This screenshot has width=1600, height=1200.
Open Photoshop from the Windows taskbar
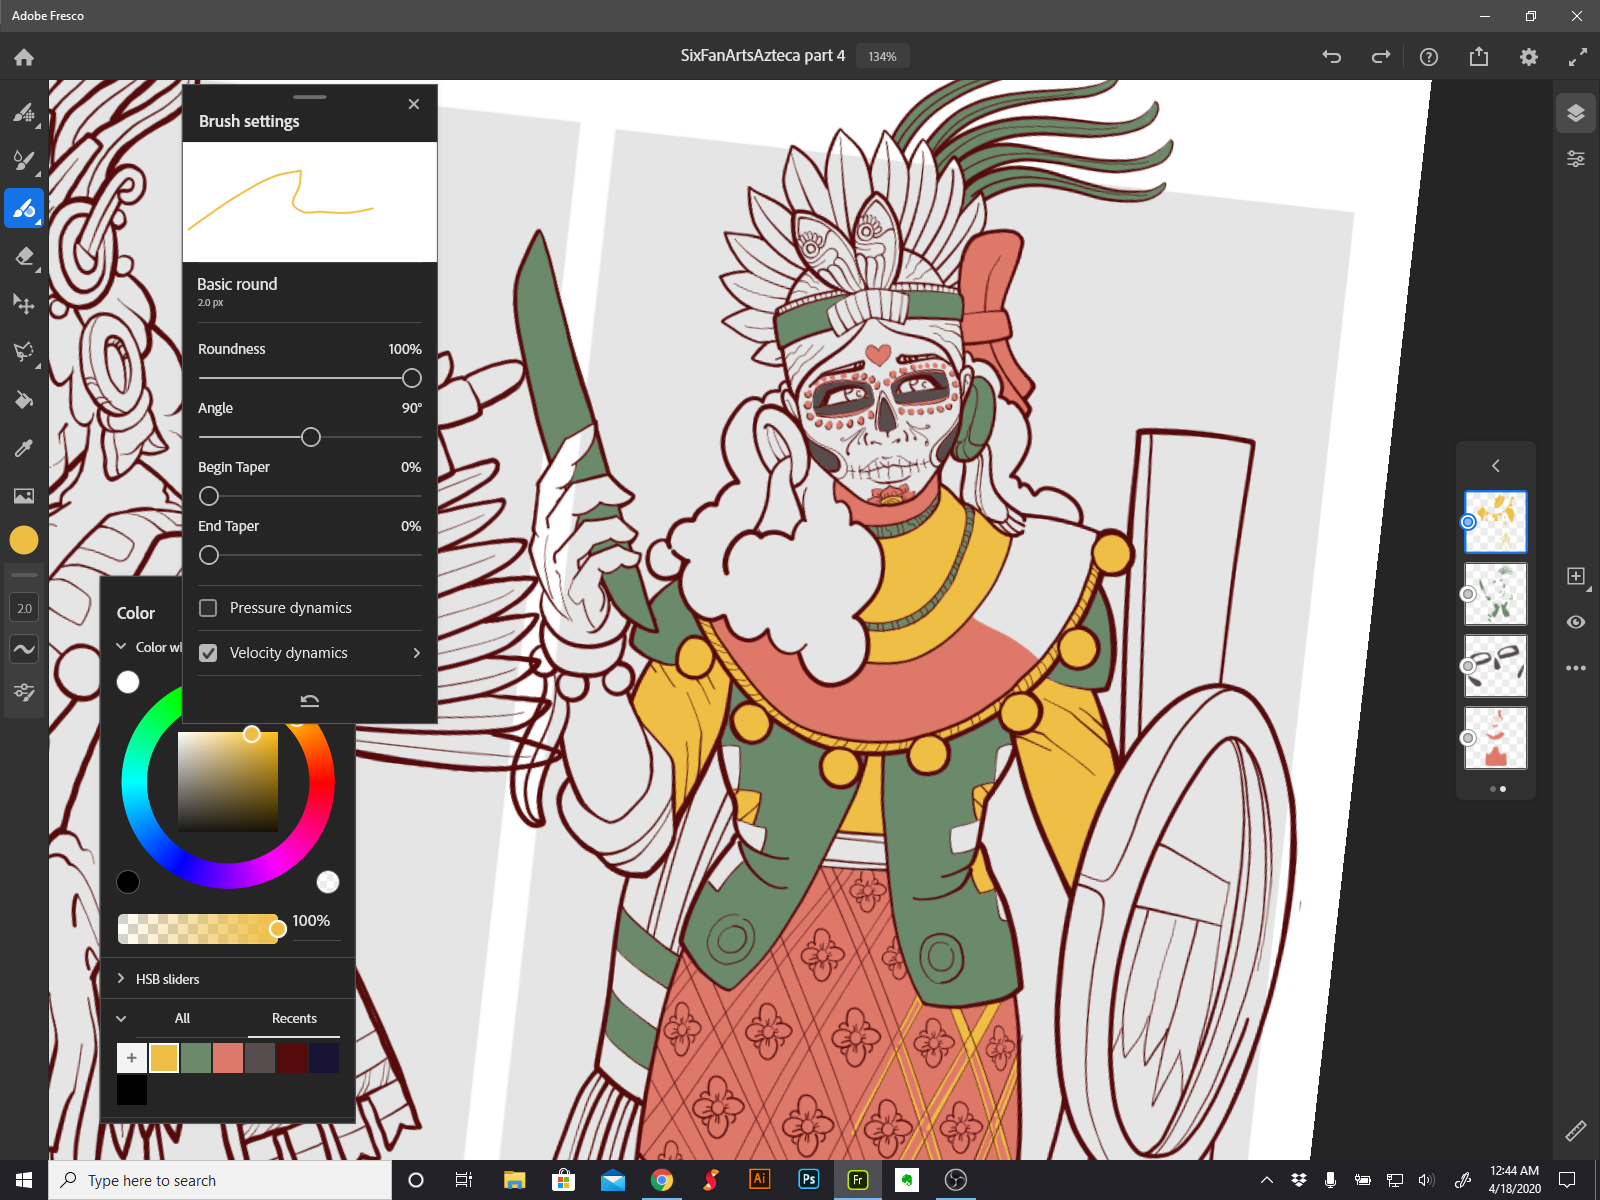pyautogui.click(x=809, y=1180)
